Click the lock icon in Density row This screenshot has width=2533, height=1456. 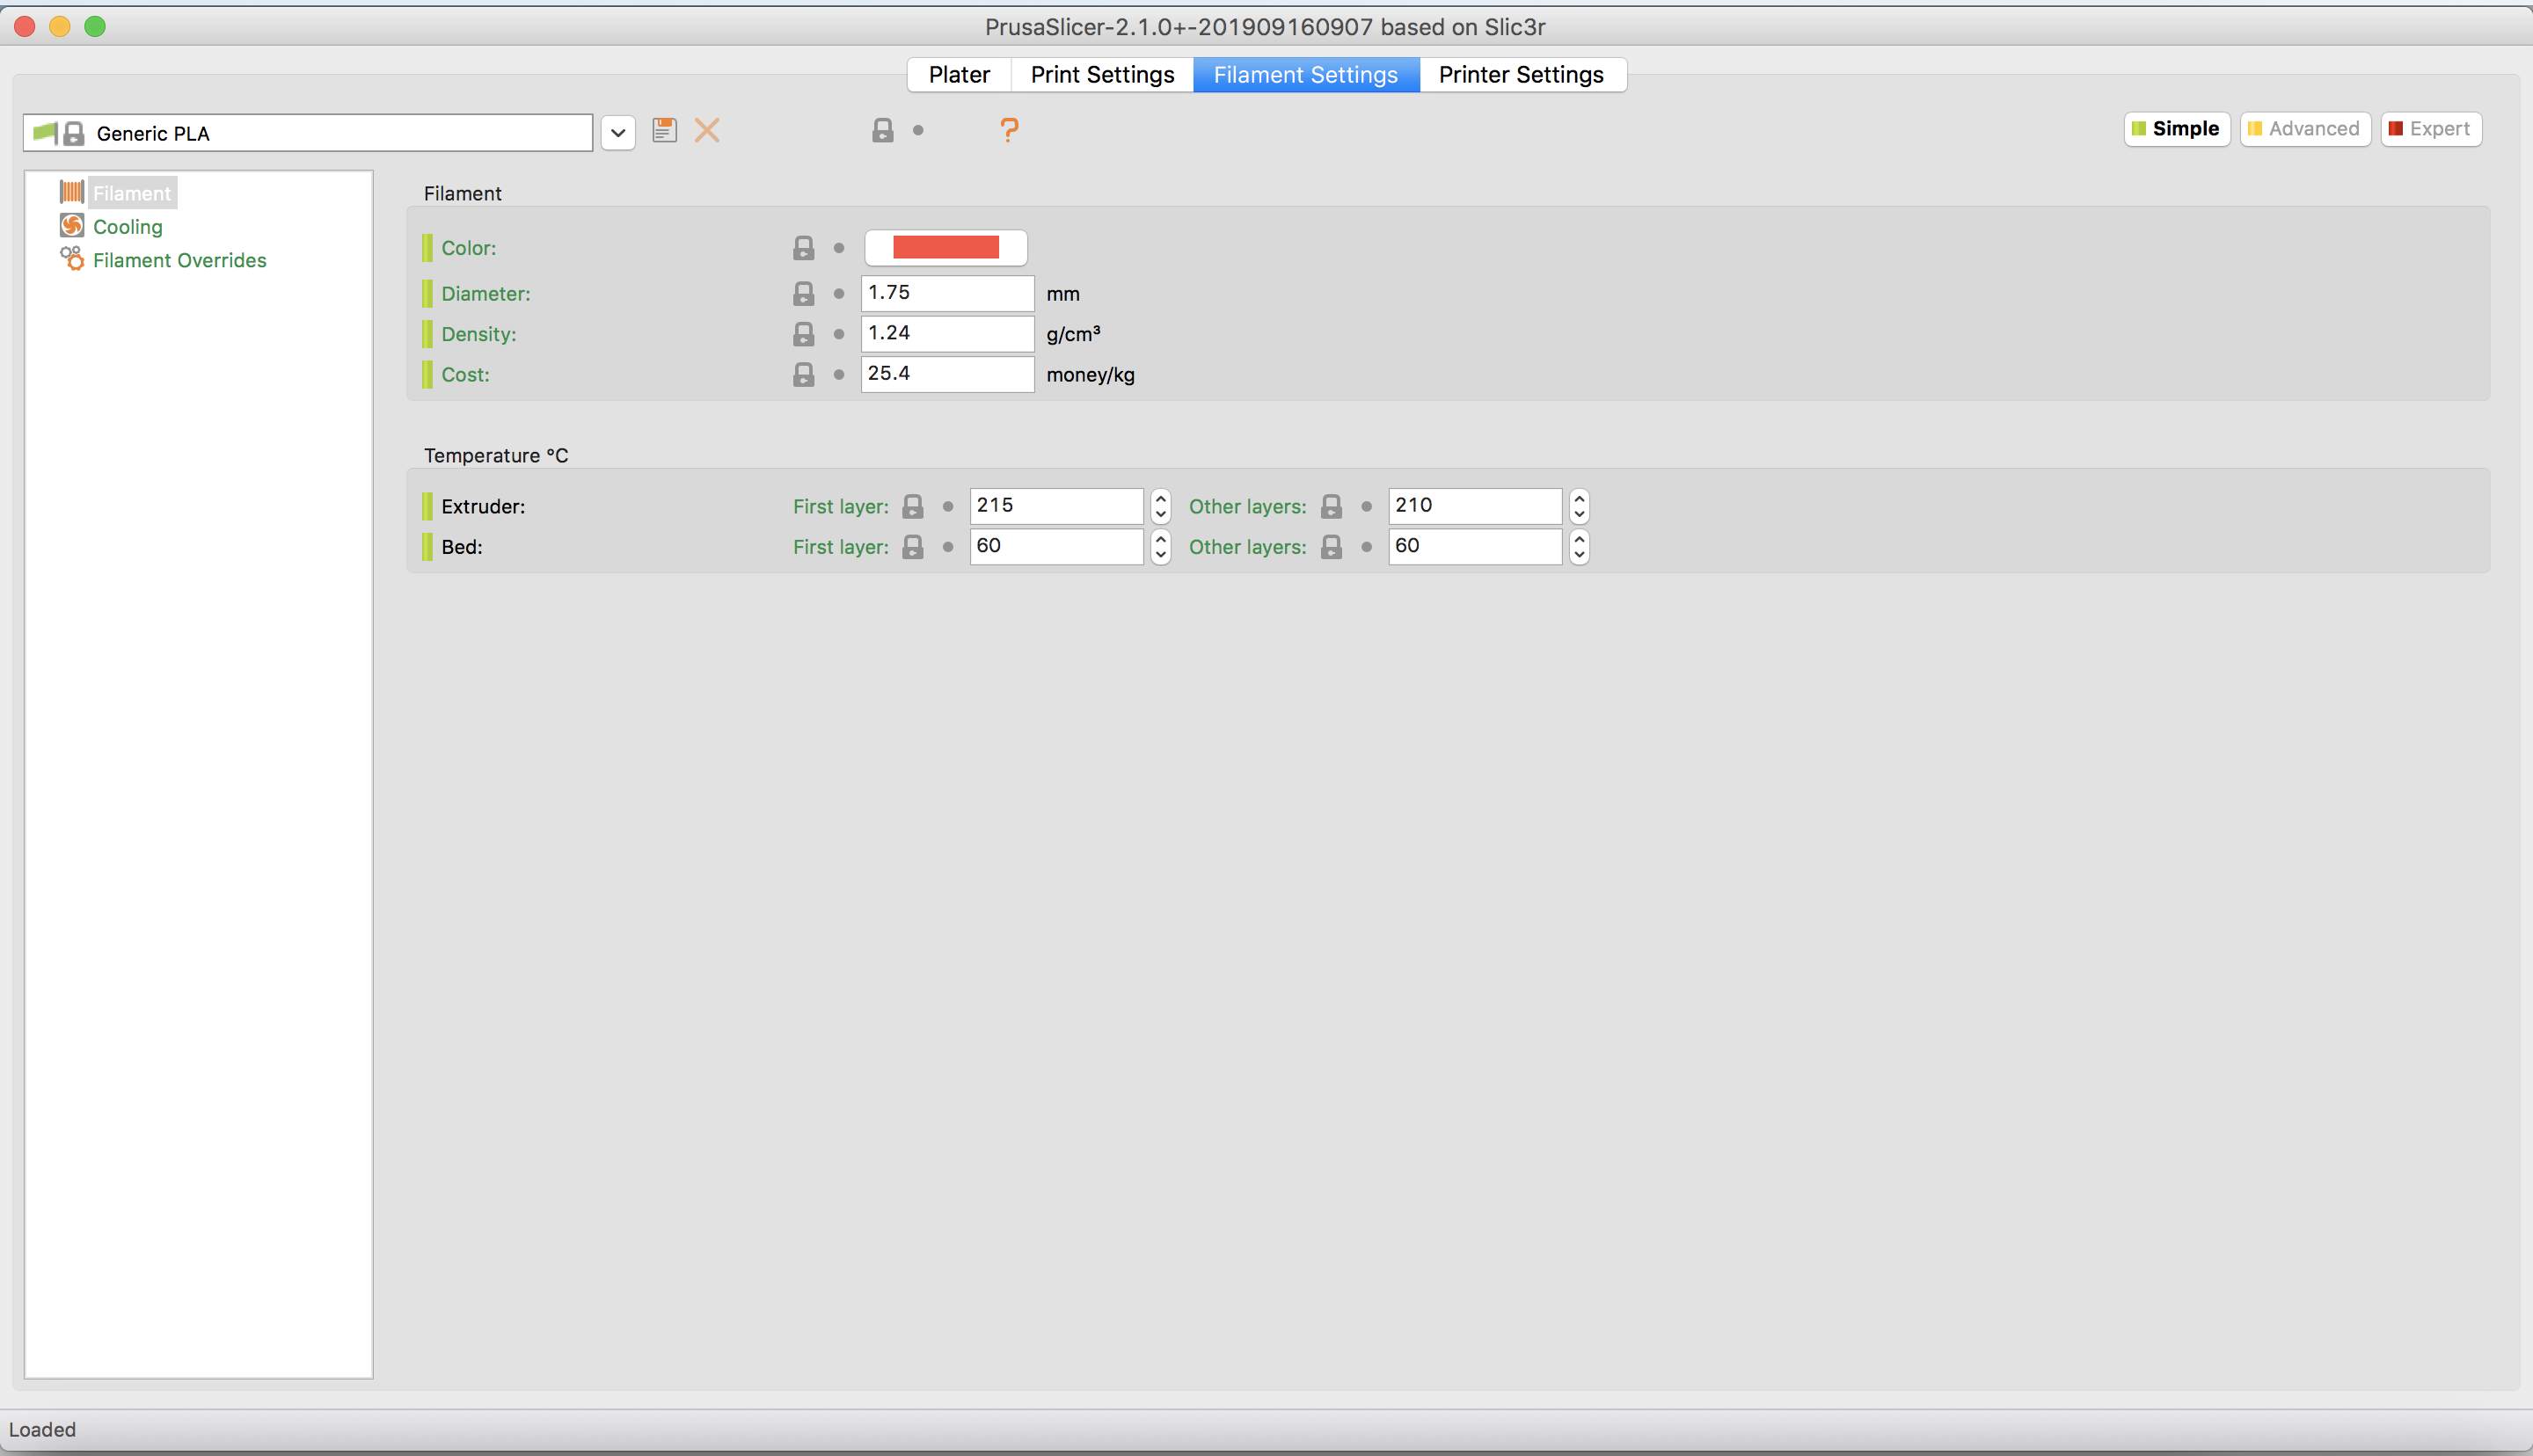tap(803, 334)
